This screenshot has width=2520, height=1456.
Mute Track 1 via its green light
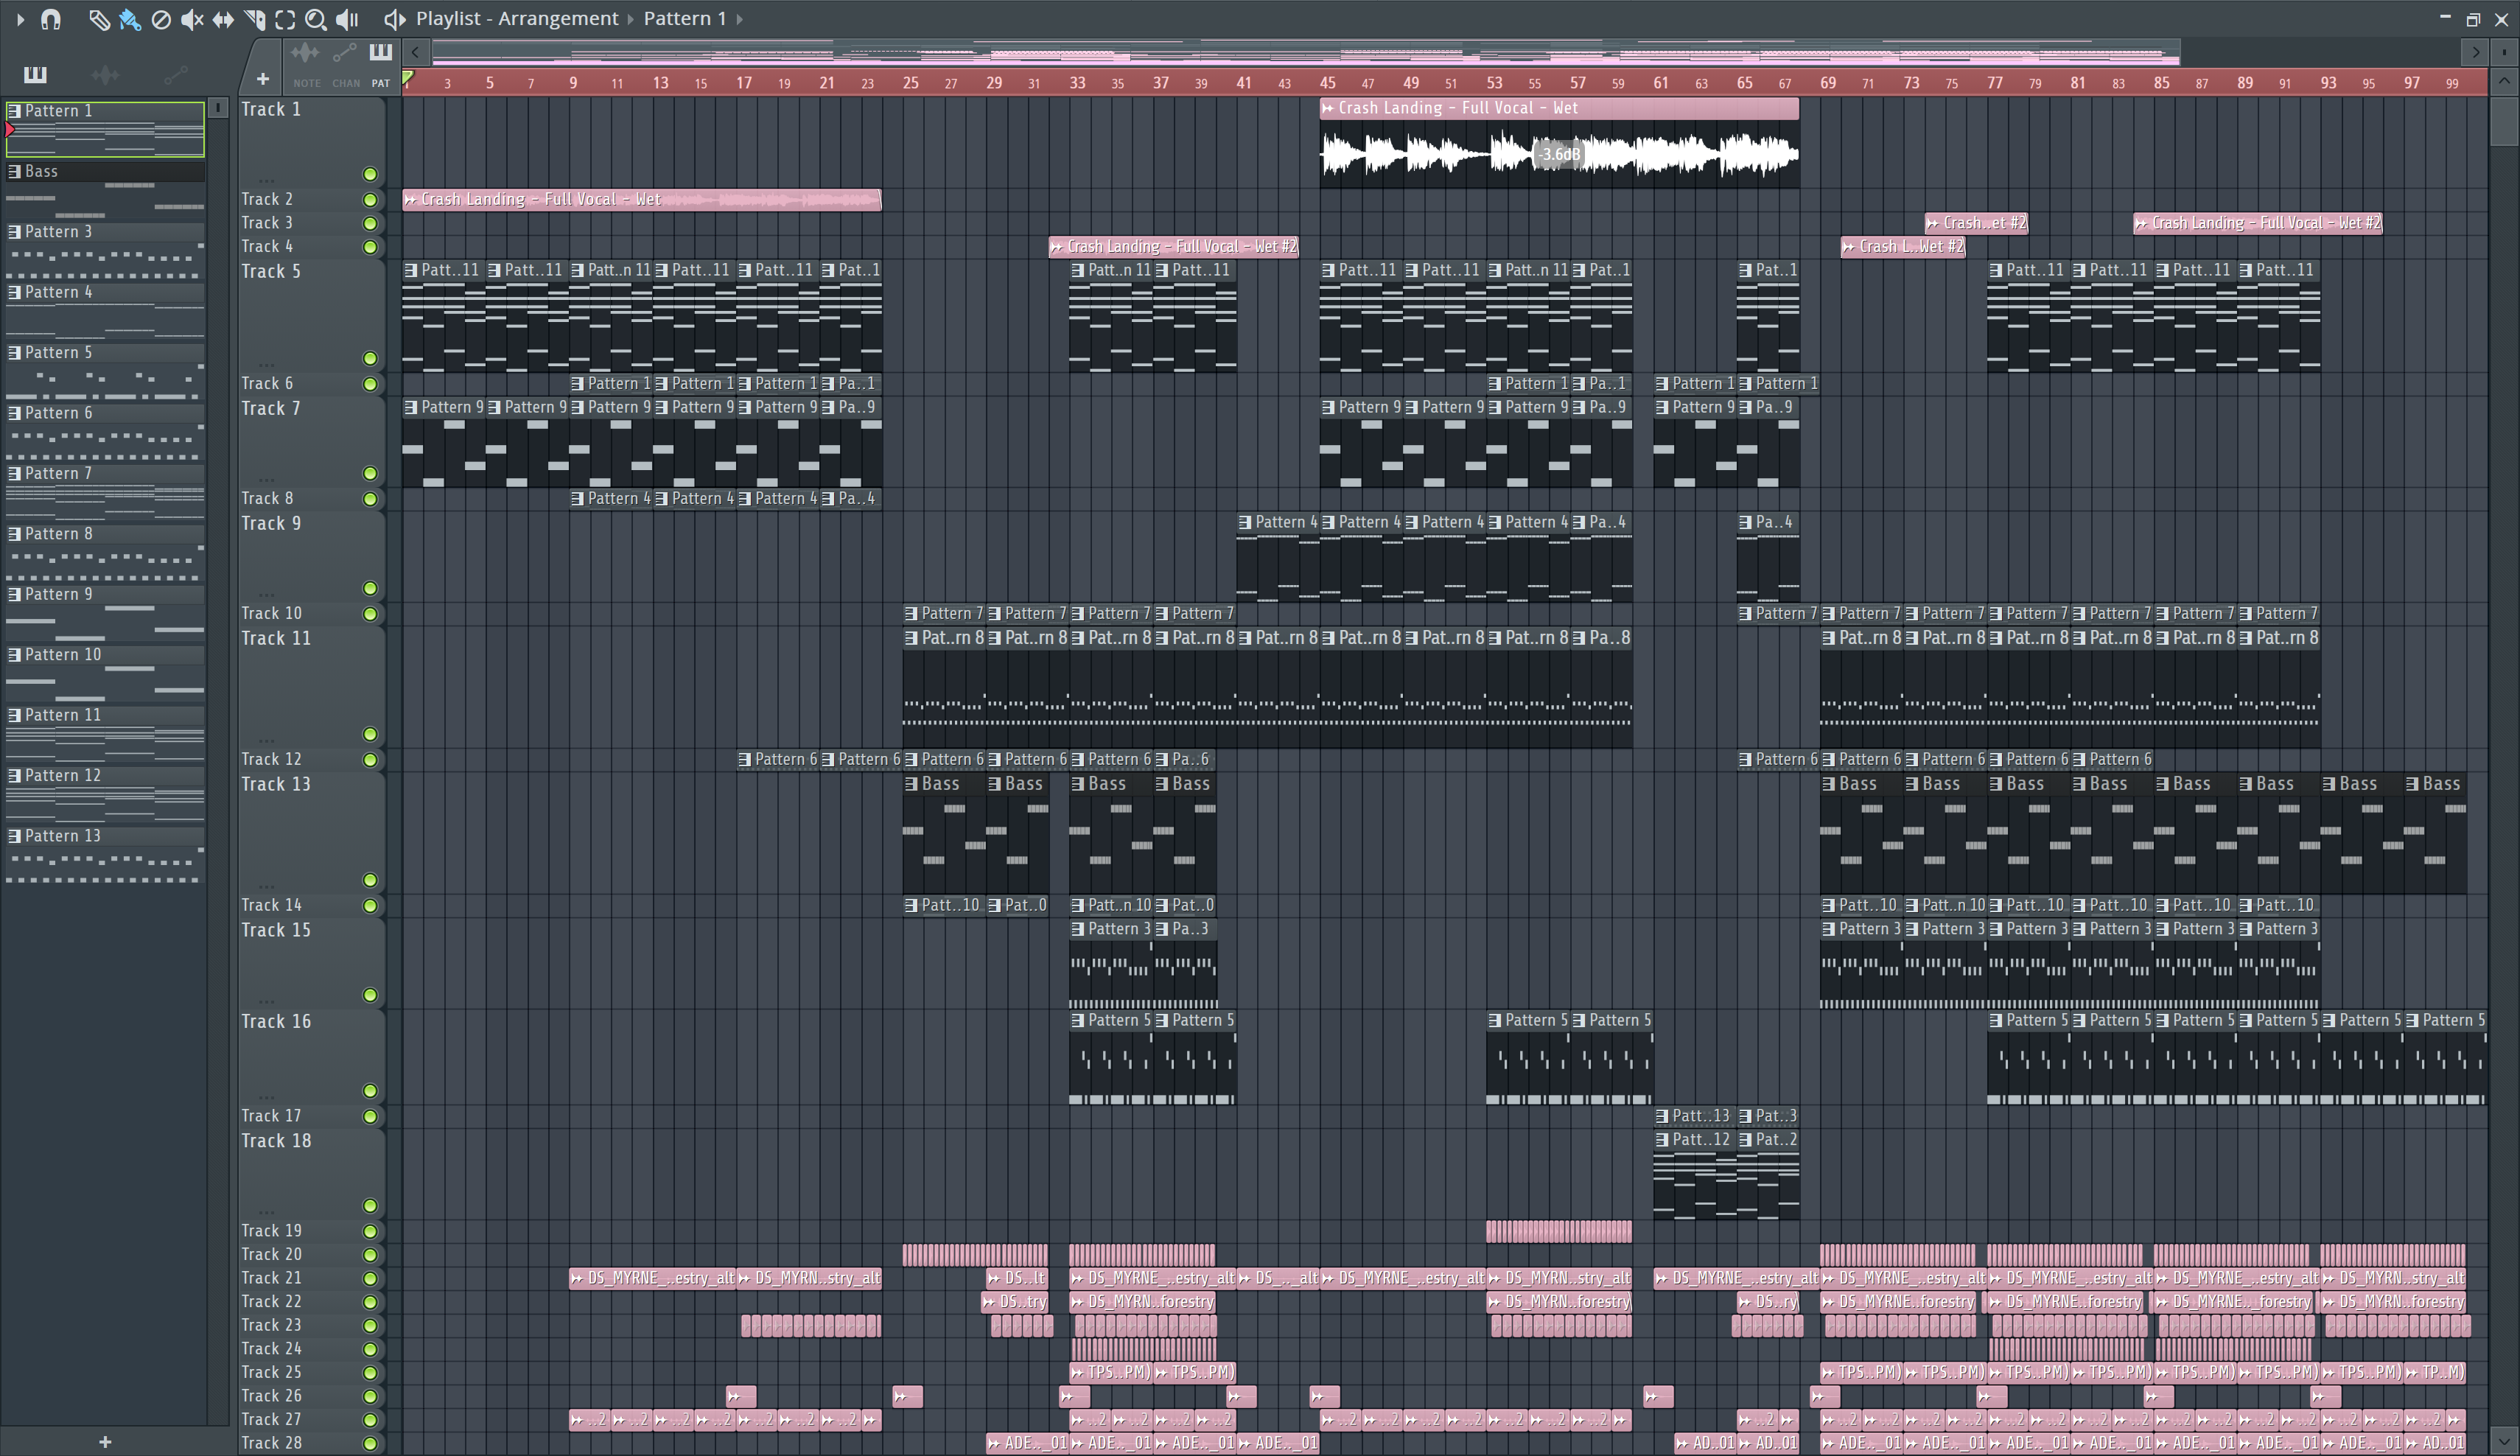coord(370,174)
